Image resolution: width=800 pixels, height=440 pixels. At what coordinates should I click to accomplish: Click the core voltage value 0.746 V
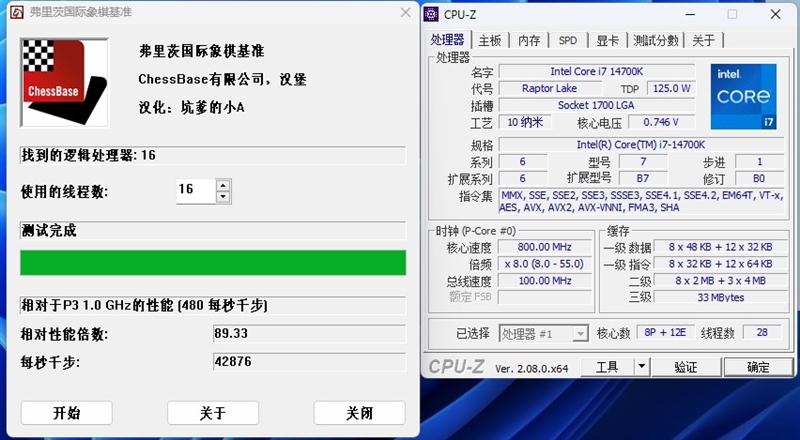(x=661, y=122)
